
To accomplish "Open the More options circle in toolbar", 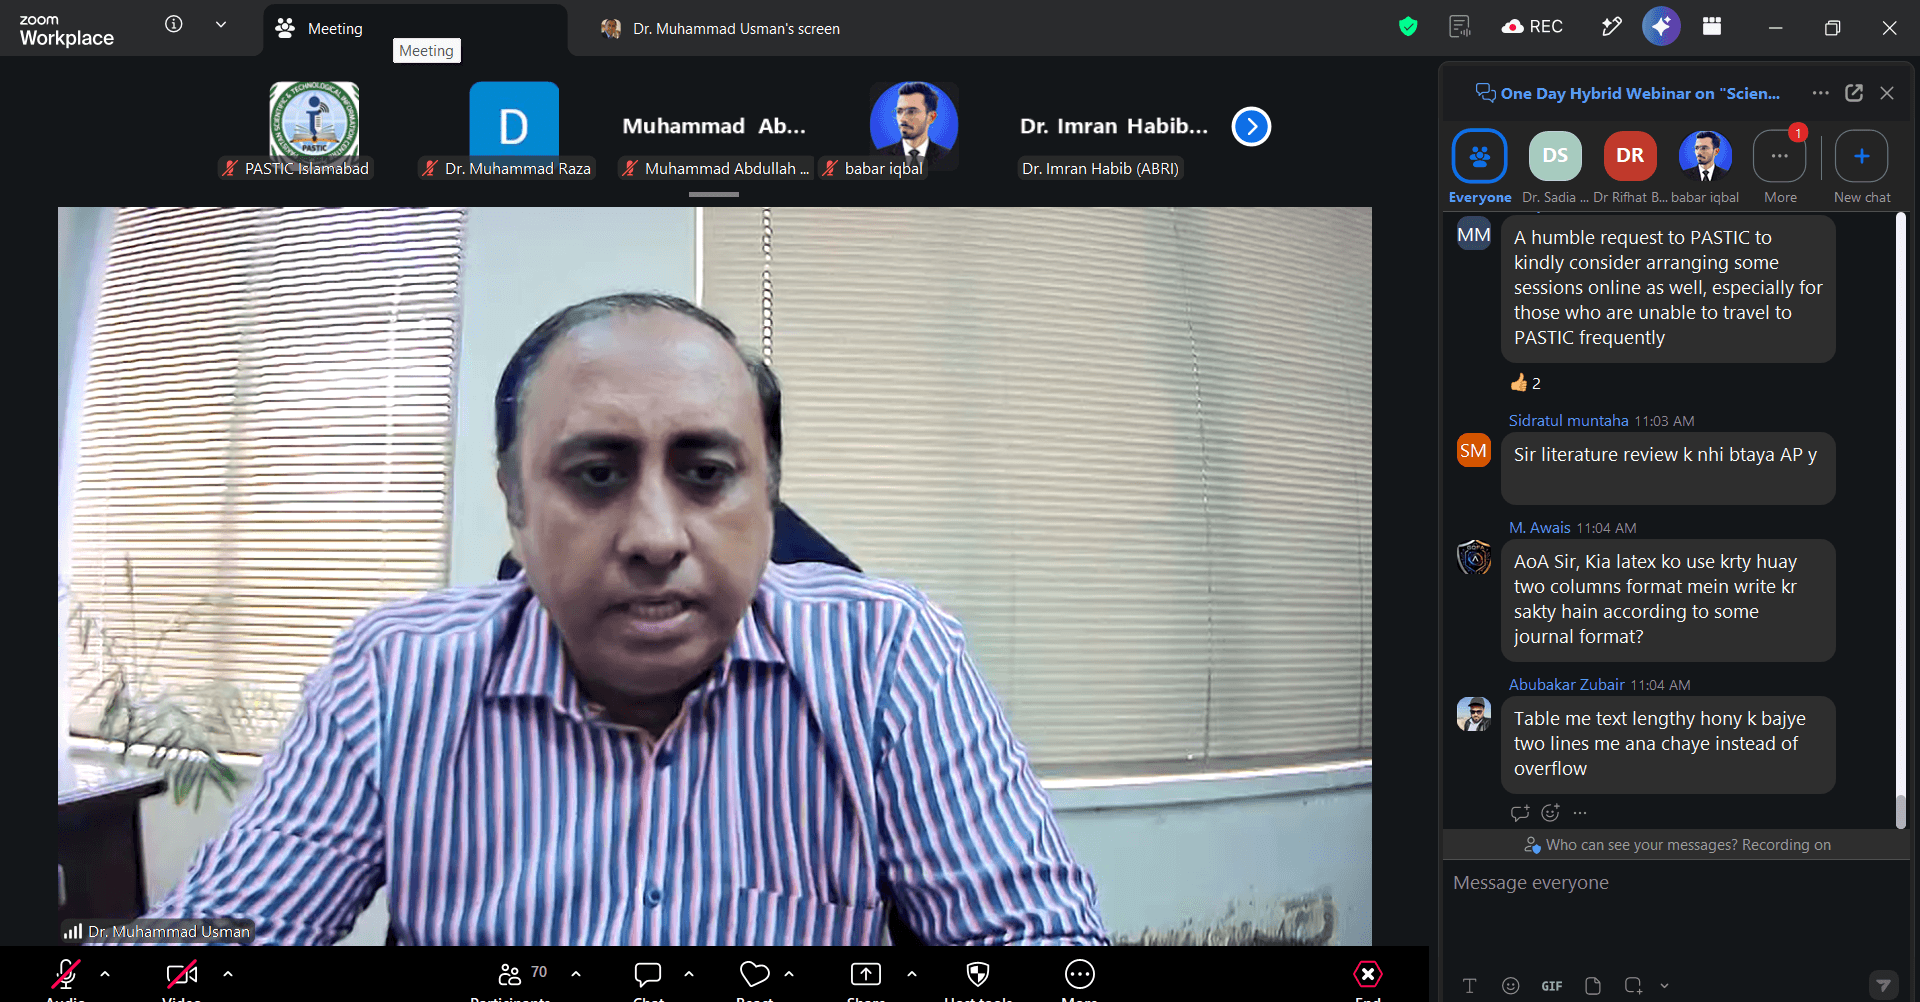I will pos(1080,974).
